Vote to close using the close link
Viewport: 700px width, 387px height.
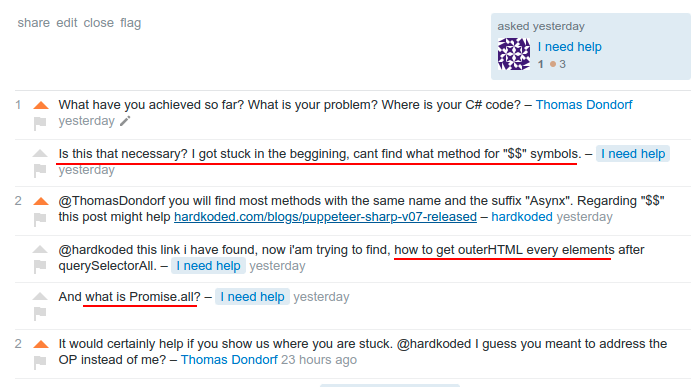[x=99, y=23]
